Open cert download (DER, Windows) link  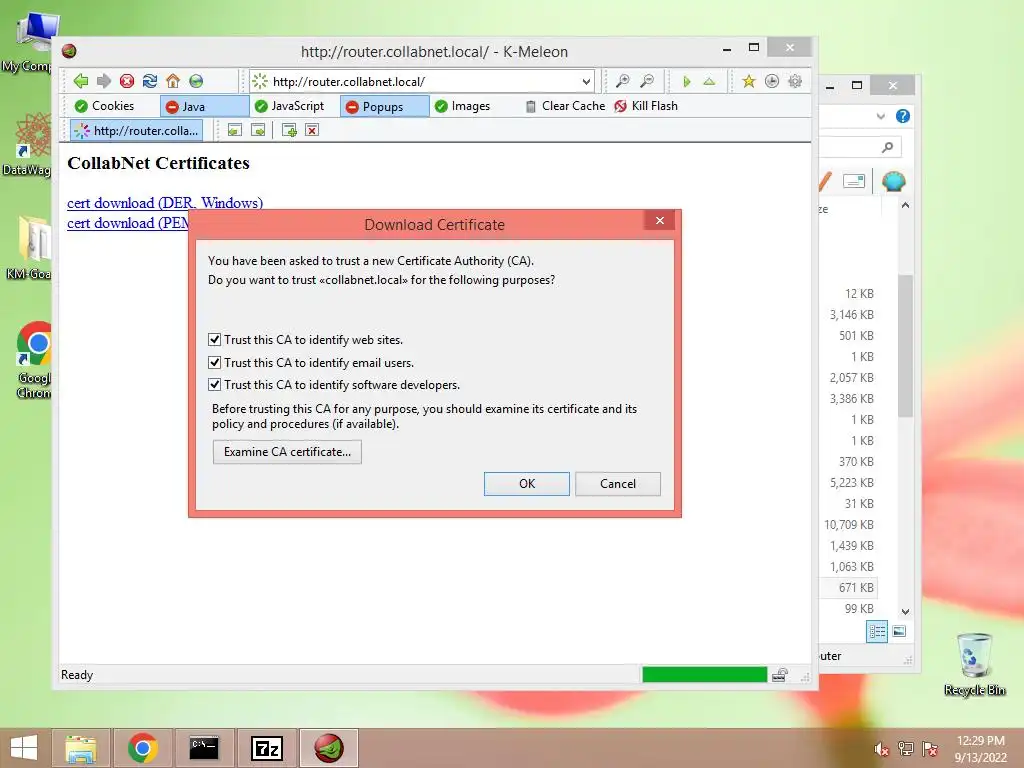(165, 203)
